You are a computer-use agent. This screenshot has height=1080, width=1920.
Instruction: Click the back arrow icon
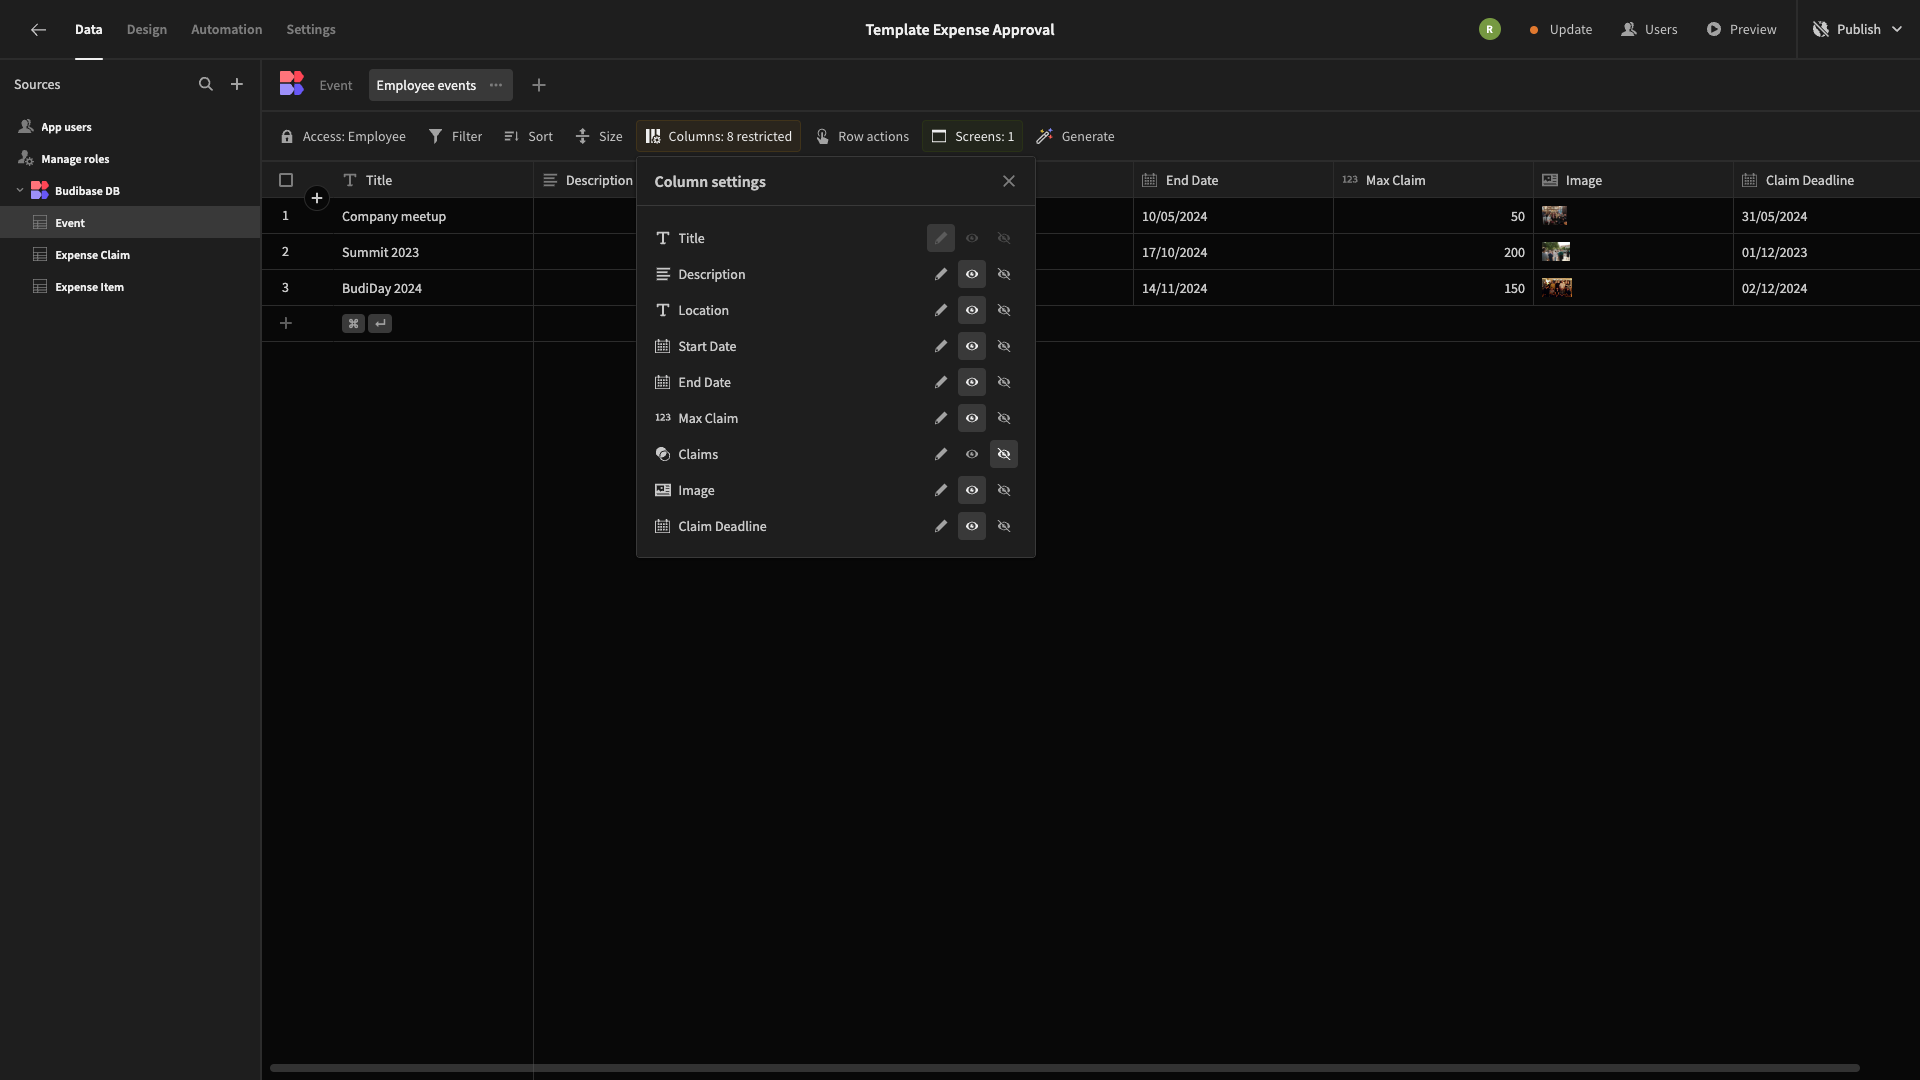pyautogui.click(x=38, y=29)
